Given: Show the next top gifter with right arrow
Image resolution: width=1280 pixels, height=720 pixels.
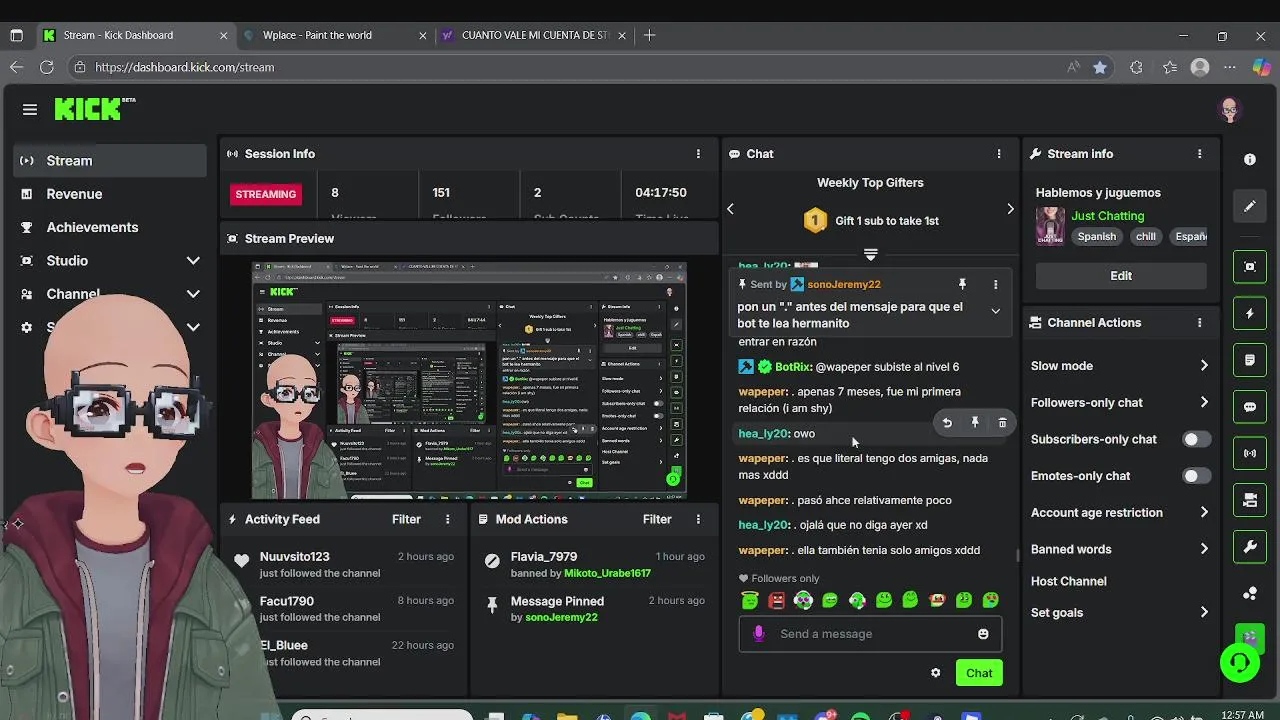Looking at the screenshot, I should tap(1010, 209).
